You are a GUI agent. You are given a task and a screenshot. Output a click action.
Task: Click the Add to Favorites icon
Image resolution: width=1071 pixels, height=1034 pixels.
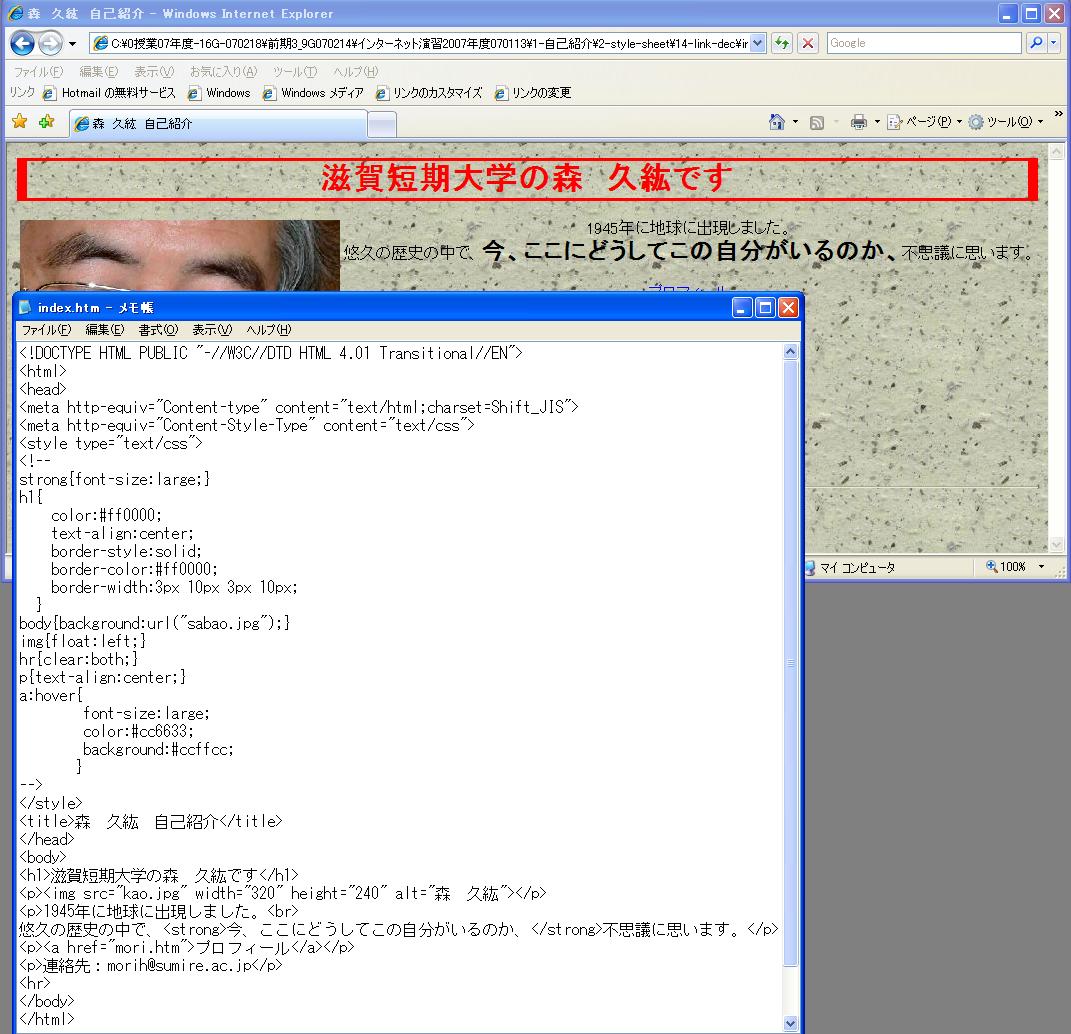point(46,122)
